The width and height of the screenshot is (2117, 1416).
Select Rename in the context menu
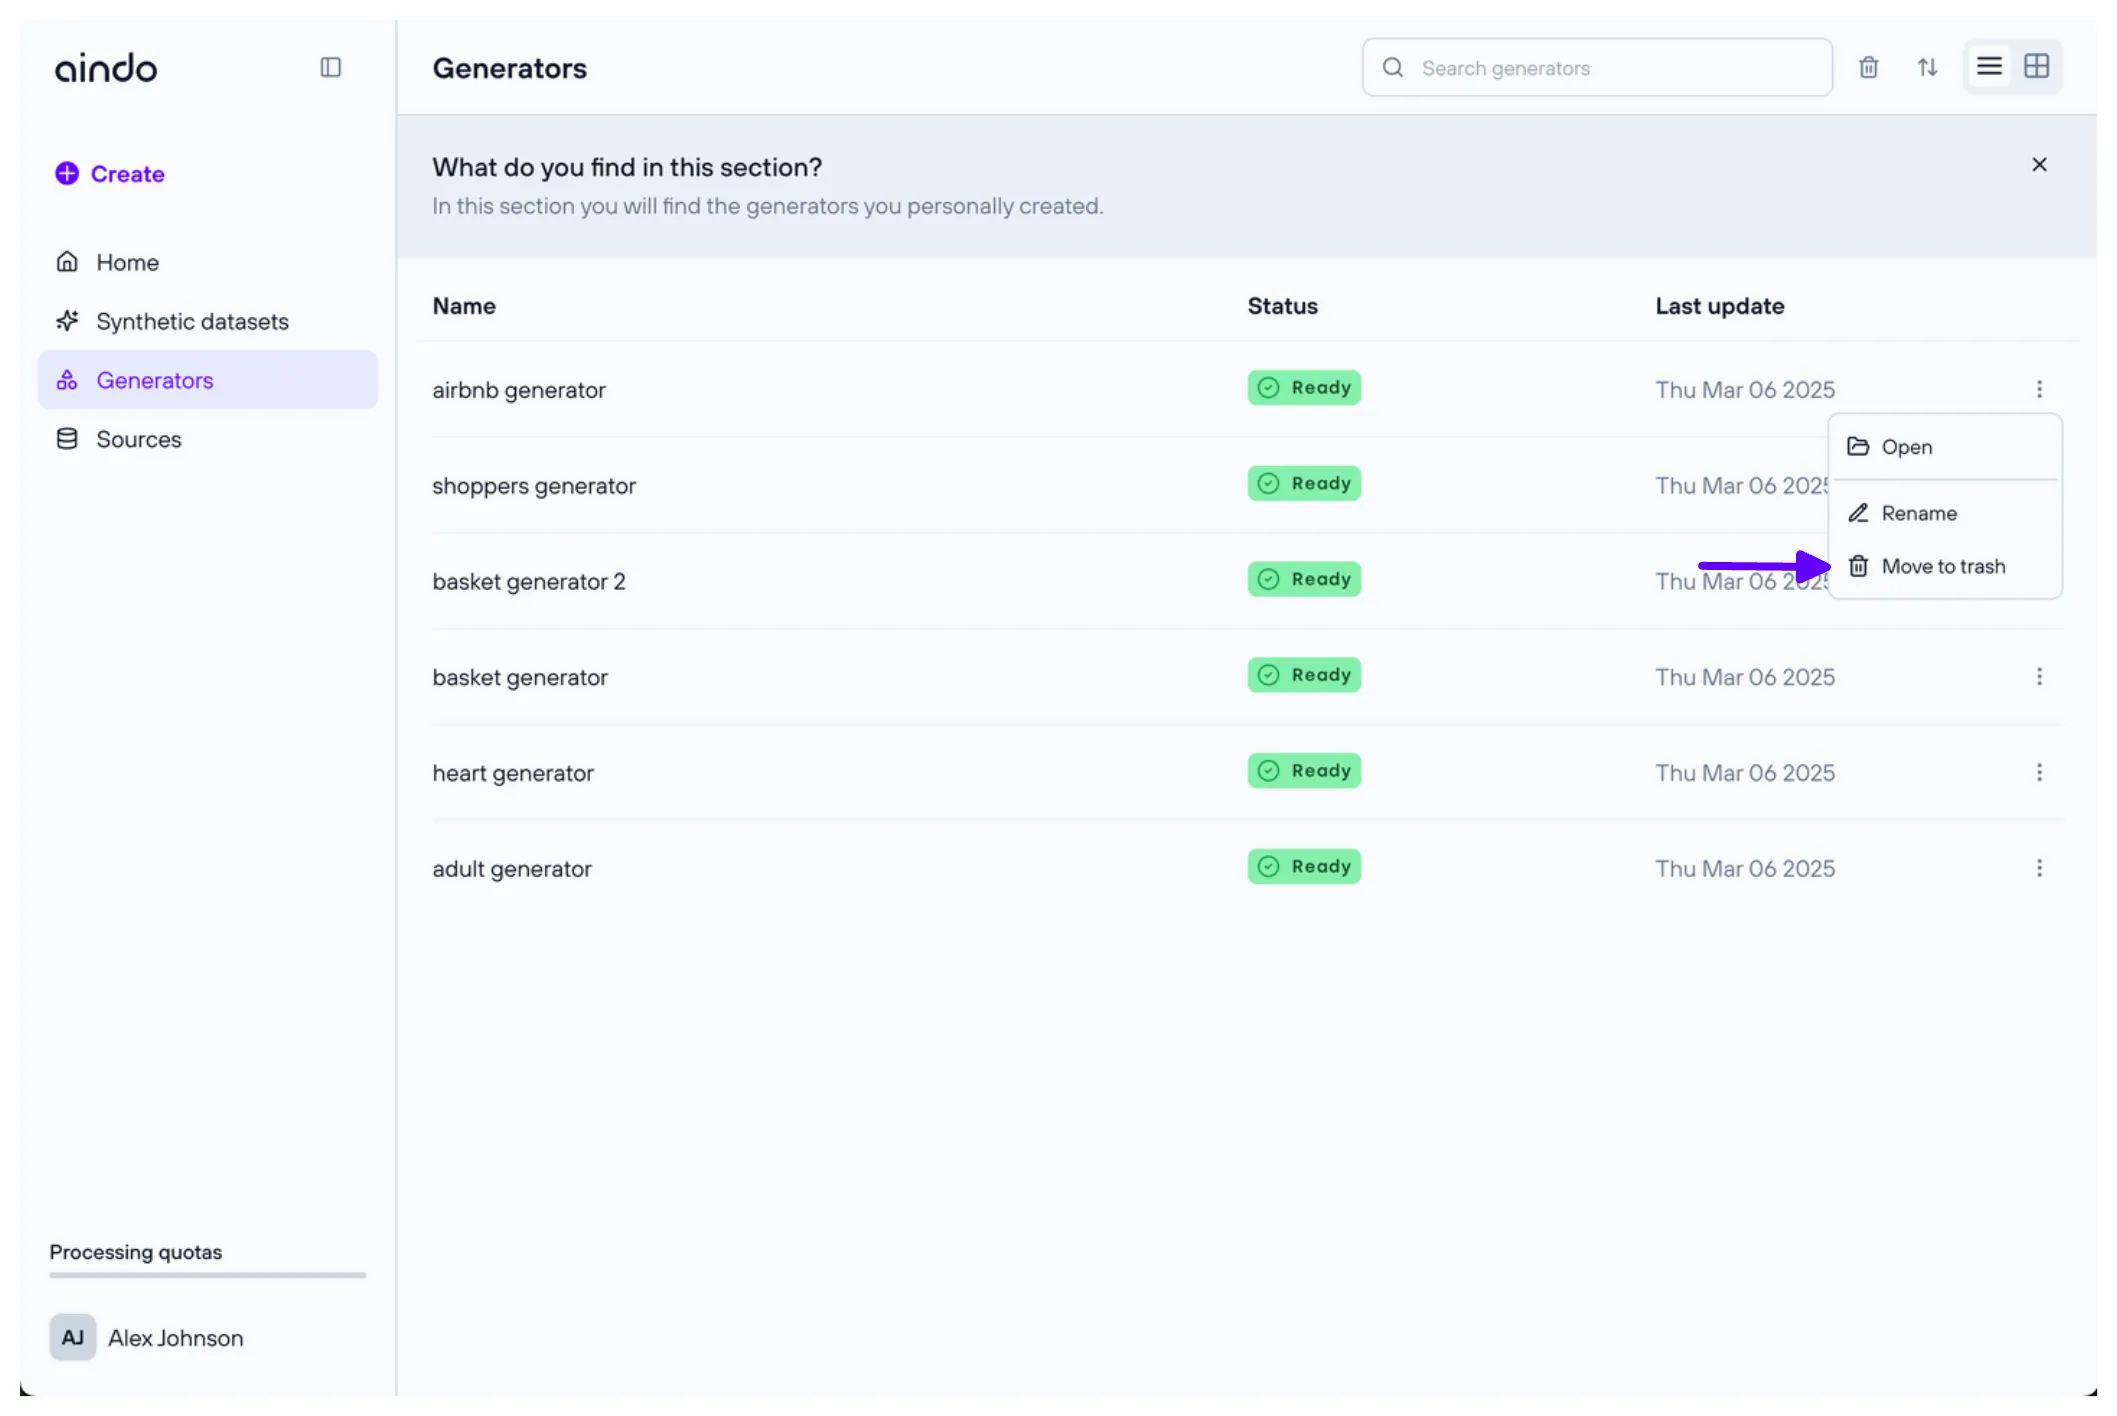[x=1918, y=513]
